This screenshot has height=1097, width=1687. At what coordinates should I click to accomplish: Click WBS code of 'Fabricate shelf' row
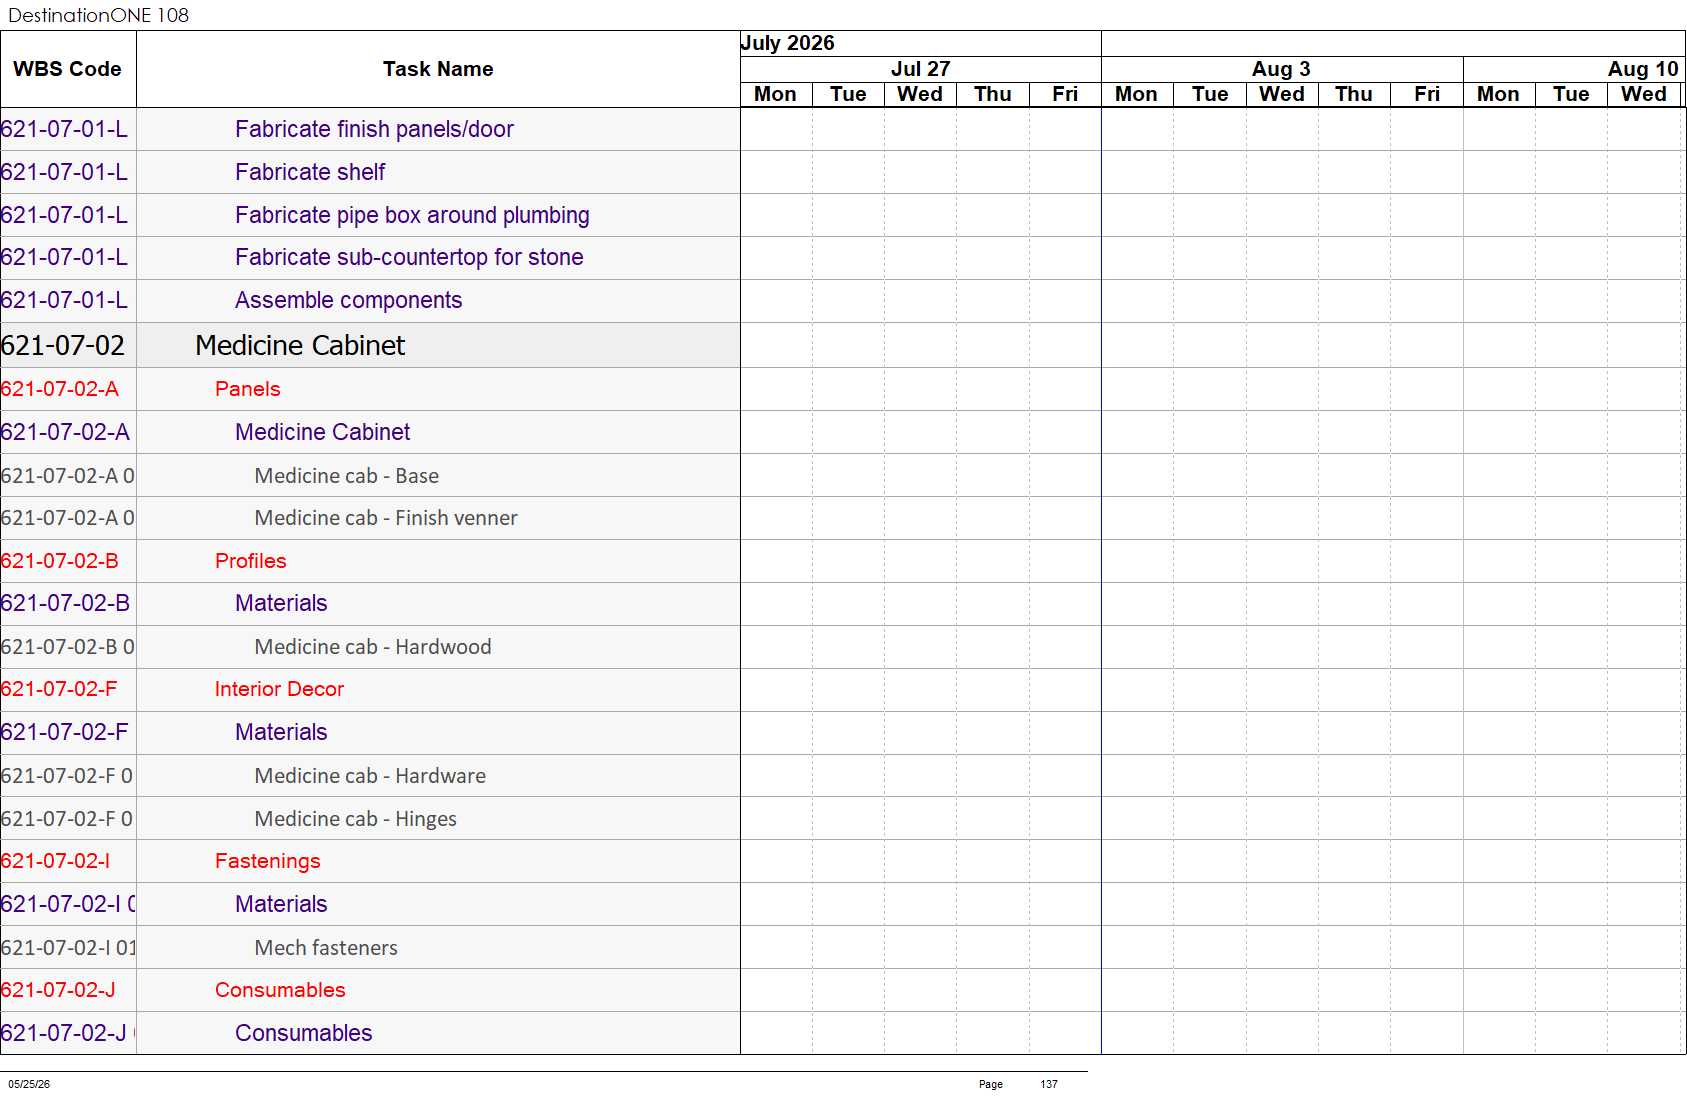click(64, 172)
